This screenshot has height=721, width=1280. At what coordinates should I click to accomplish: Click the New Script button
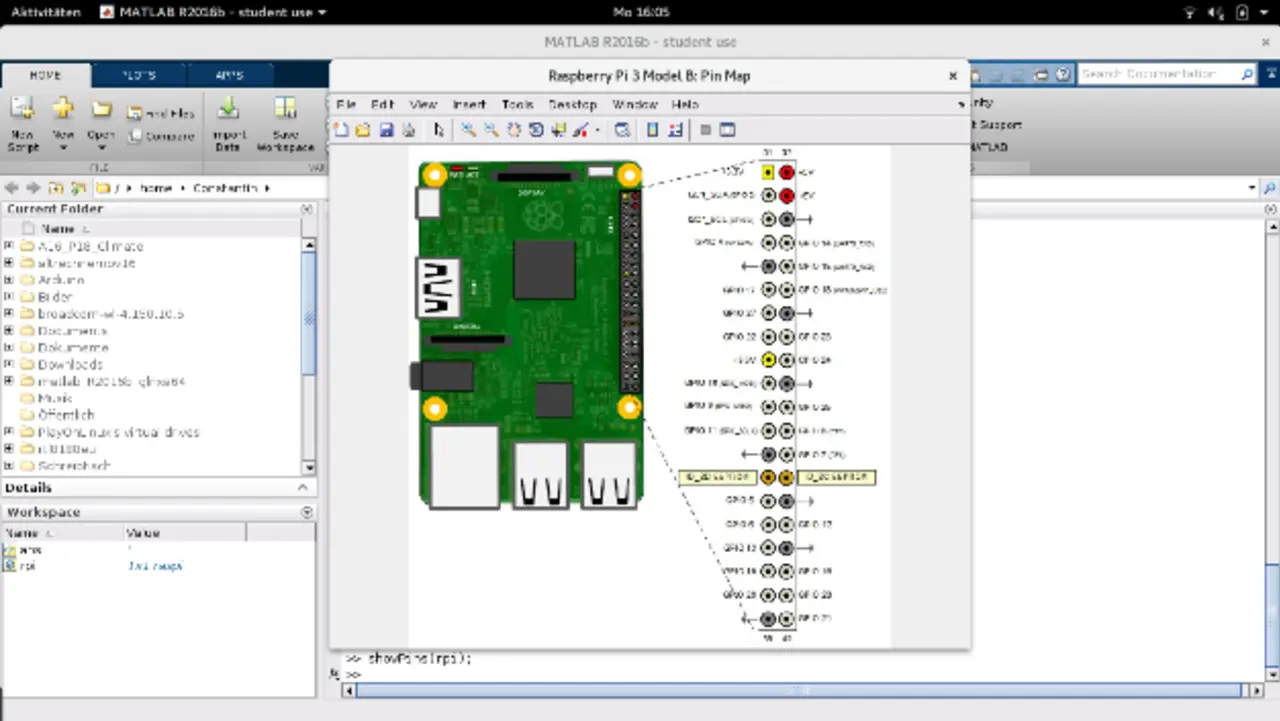coord(23,124)
